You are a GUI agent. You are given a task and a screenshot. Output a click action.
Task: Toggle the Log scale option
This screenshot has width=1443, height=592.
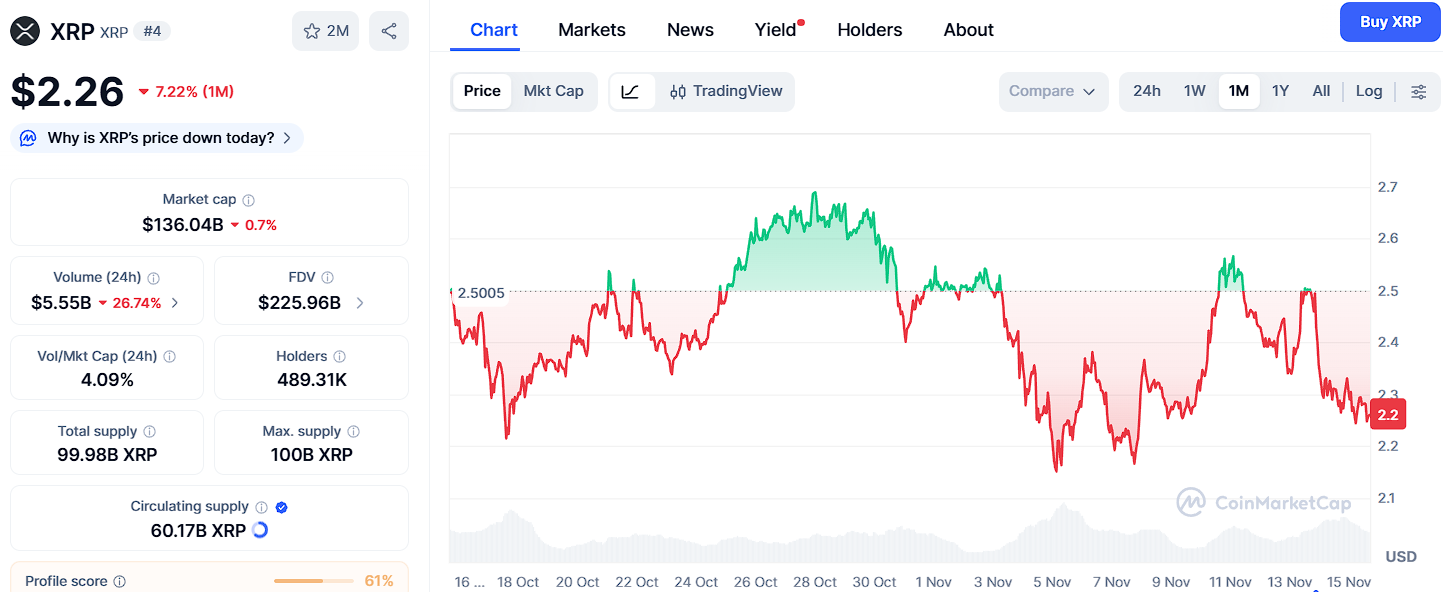pos(1368,91)
